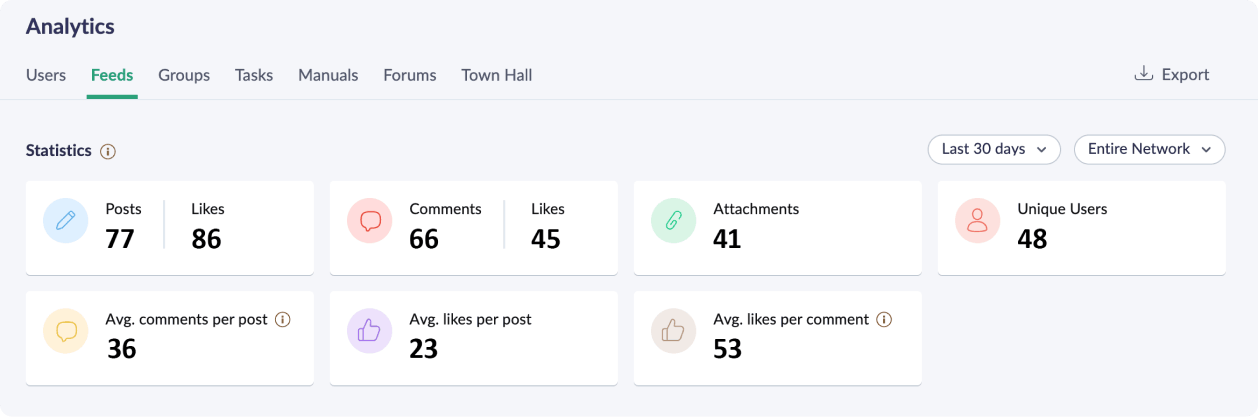Go to the Manuals tab
Viewport: 1258px width, 417px height.
[328, 75]
